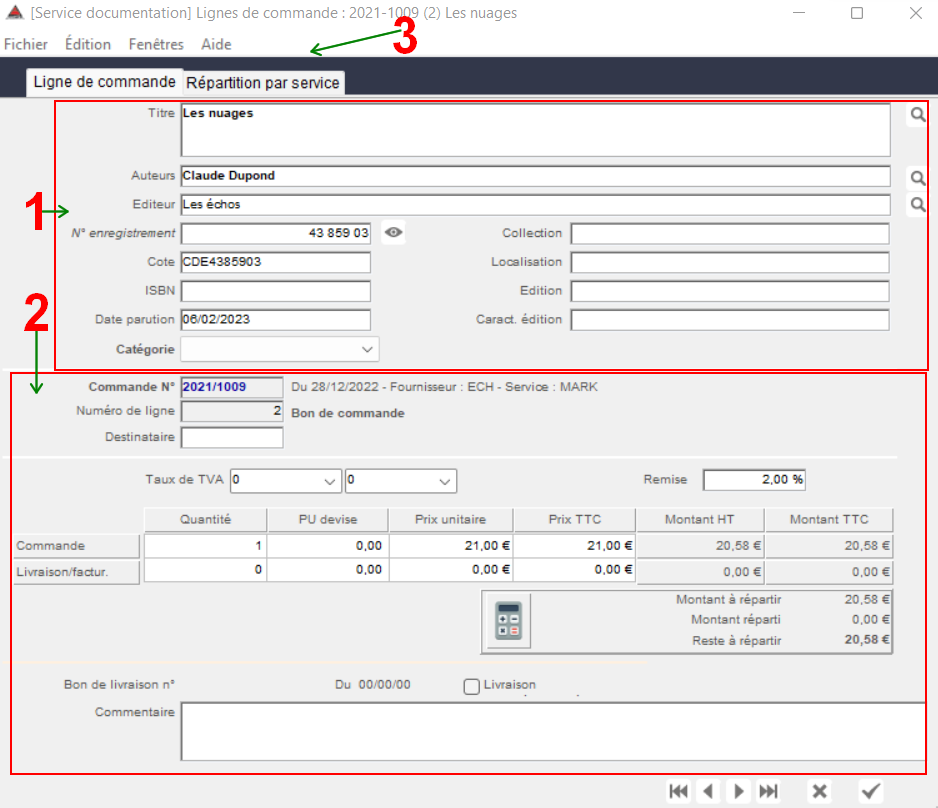938x808 pixels.
Task: Click the eye icon next to N° enregistrement
Action: (393, 233)
